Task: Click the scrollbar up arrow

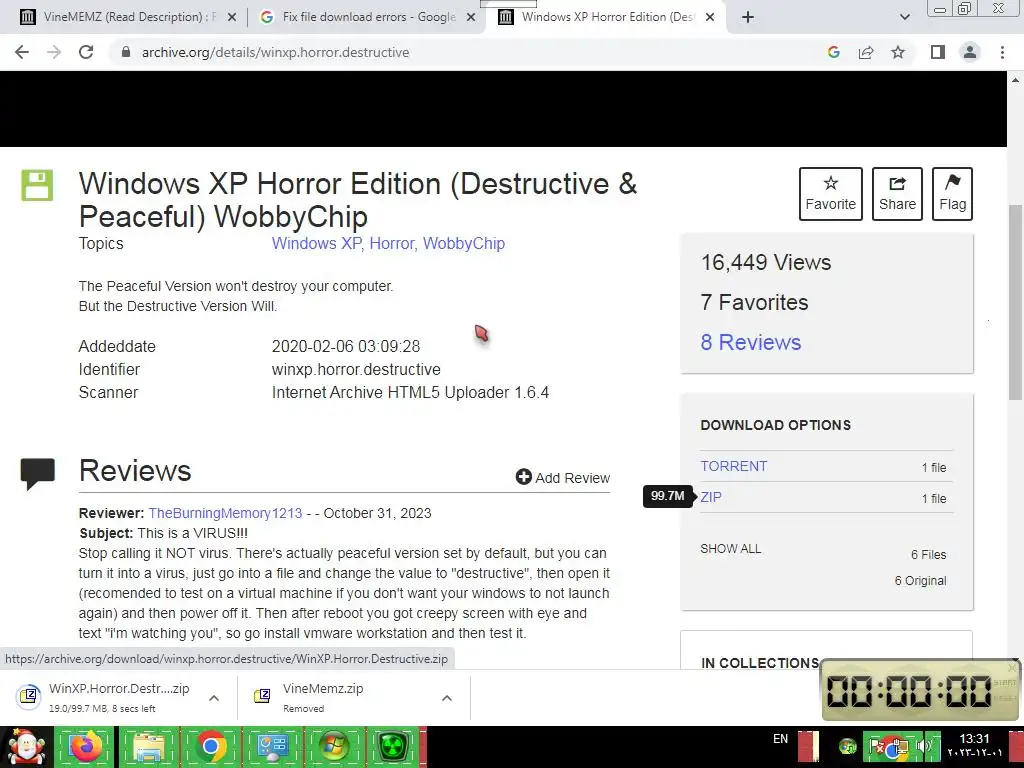Action: click(1016, 80)
